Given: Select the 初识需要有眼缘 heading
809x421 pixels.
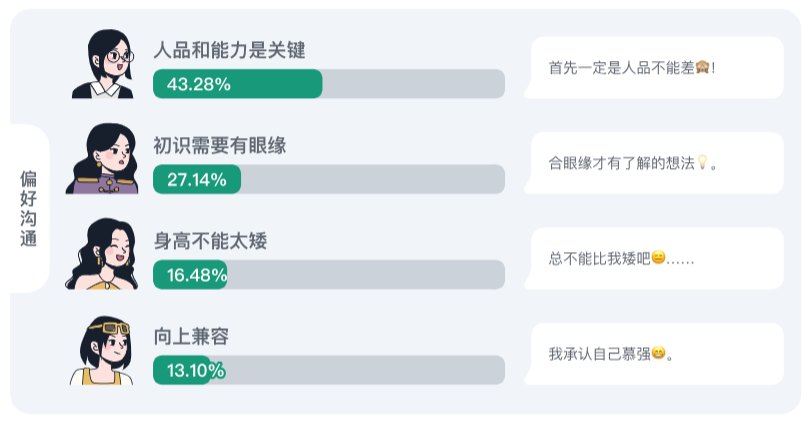Looking at the screenshot, I should pos(220,145).
